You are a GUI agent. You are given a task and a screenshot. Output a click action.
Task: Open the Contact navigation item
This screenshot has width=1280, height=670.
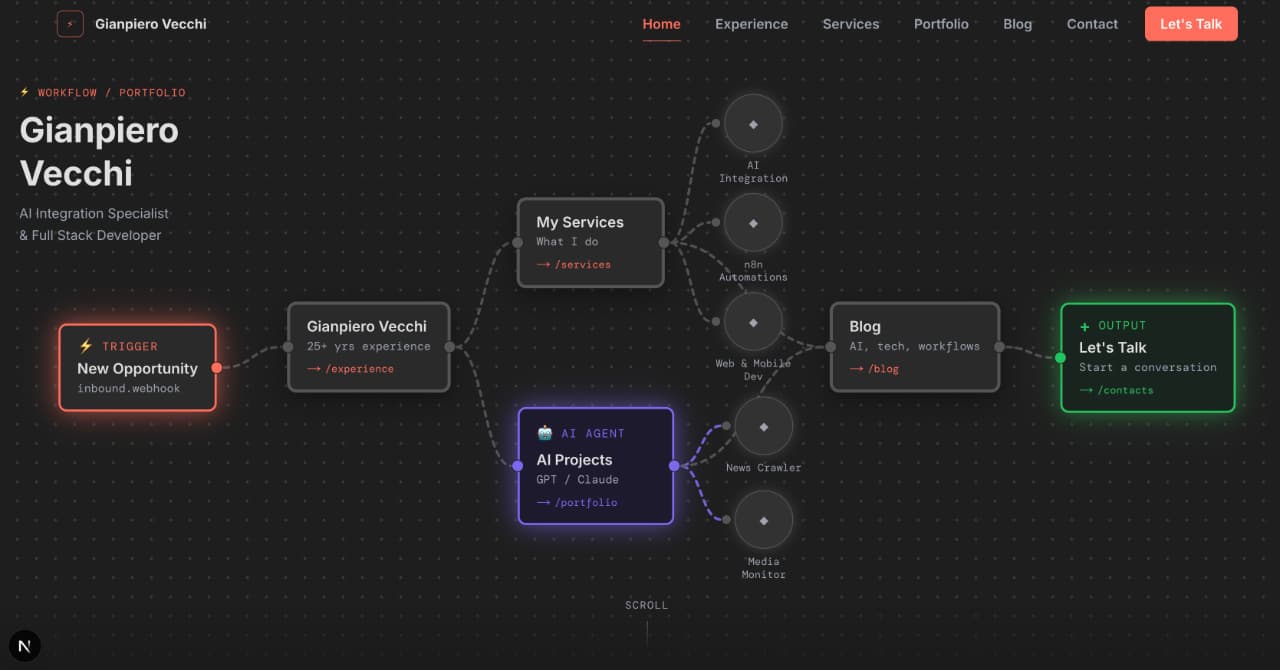click(x=1092, y=24)
